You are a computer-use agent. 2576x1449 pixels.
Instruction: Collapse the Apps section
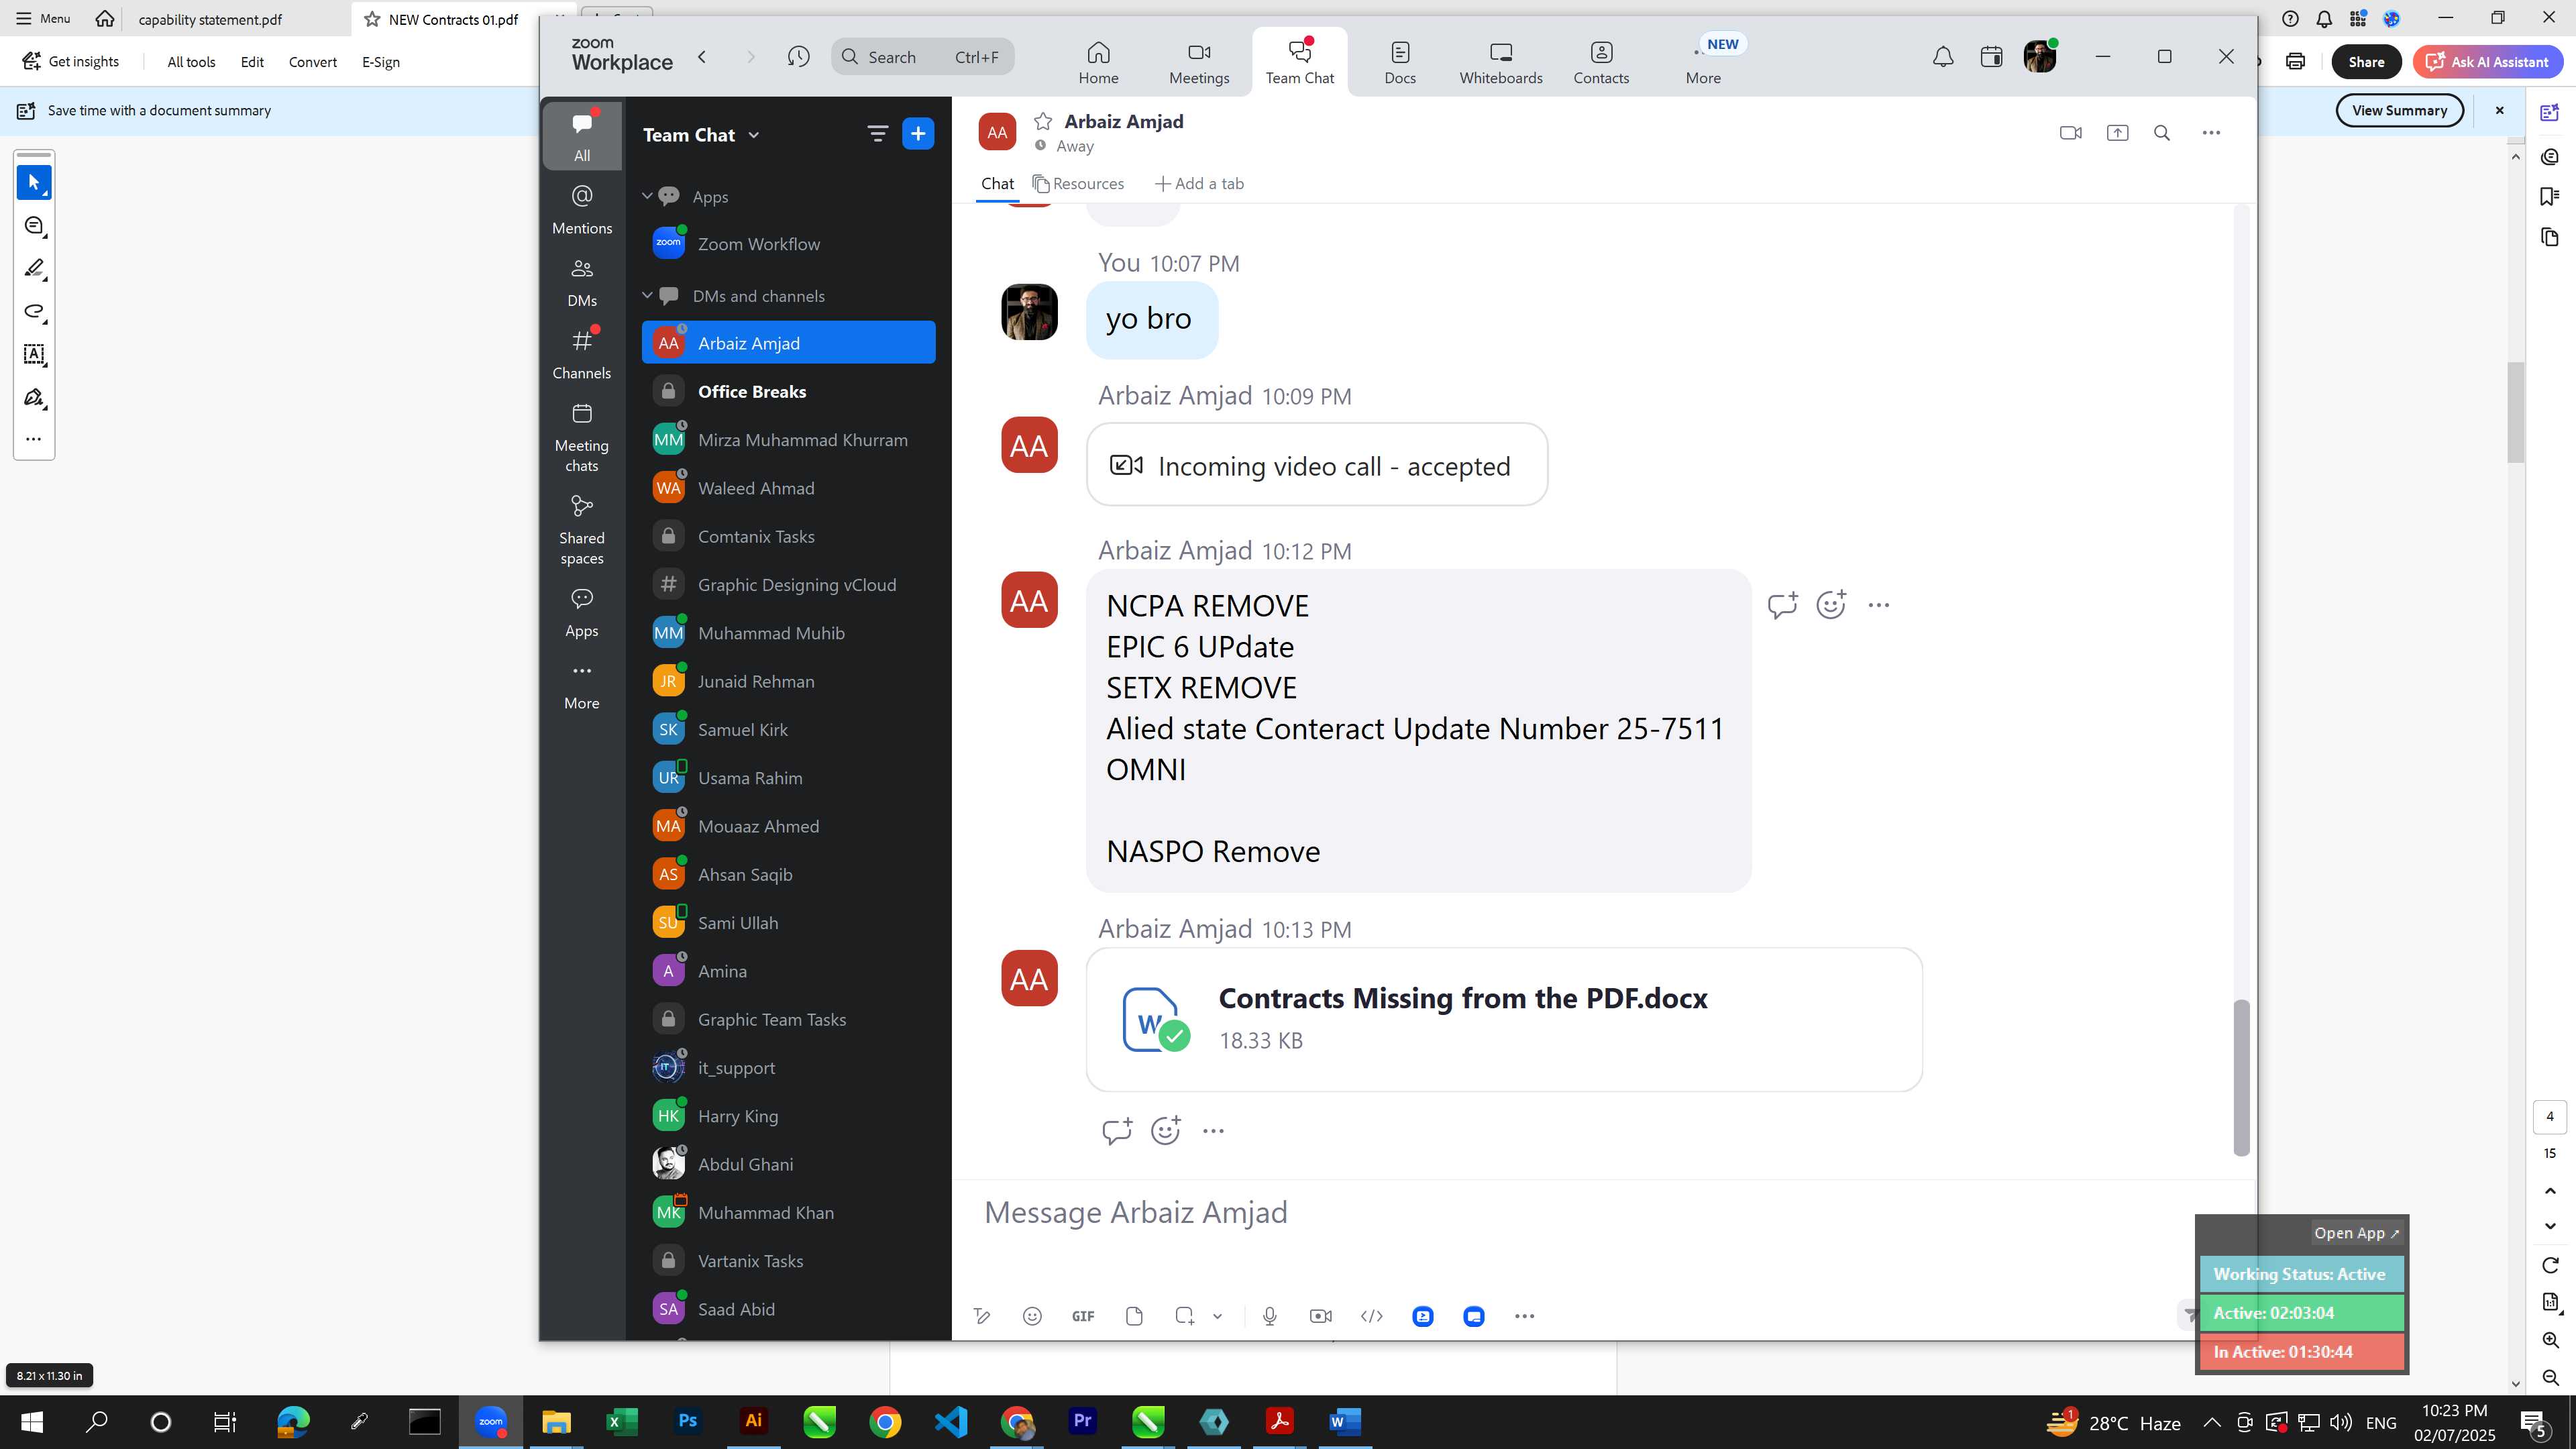pyautogui.click(x=647, y=196)
